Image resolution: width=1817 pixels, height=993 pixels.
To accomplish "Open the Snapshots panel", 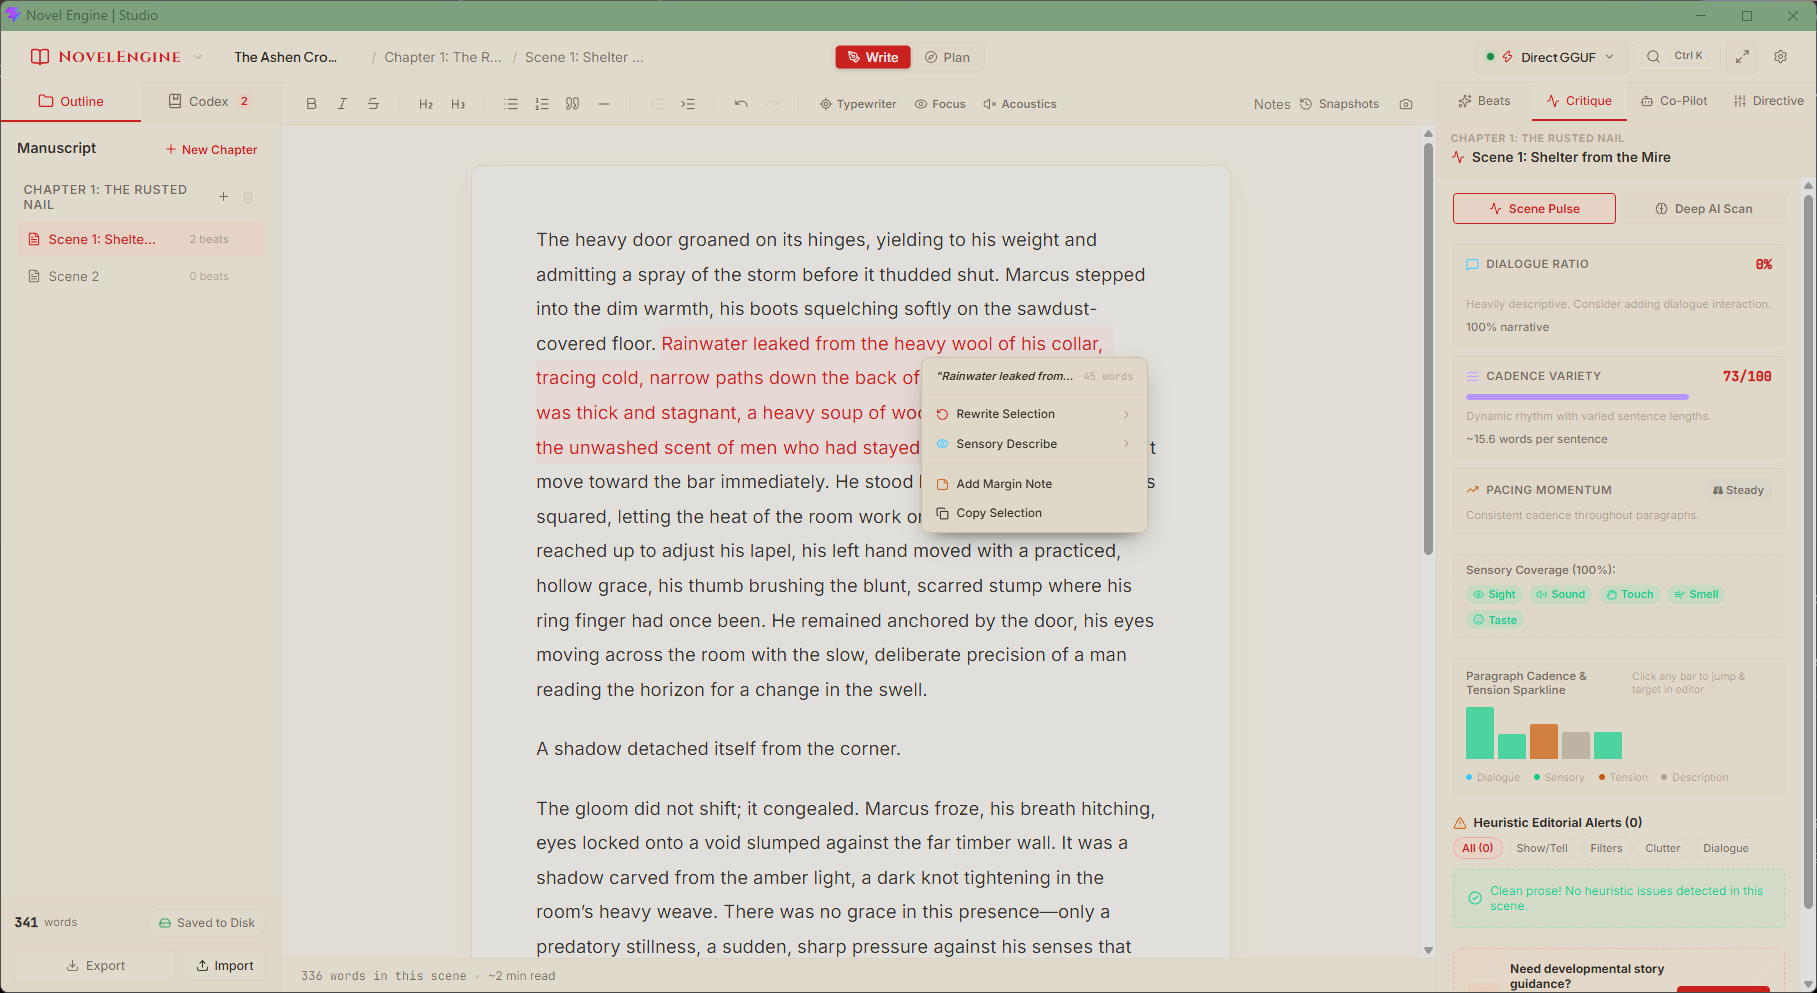I will click(1339, 104).
